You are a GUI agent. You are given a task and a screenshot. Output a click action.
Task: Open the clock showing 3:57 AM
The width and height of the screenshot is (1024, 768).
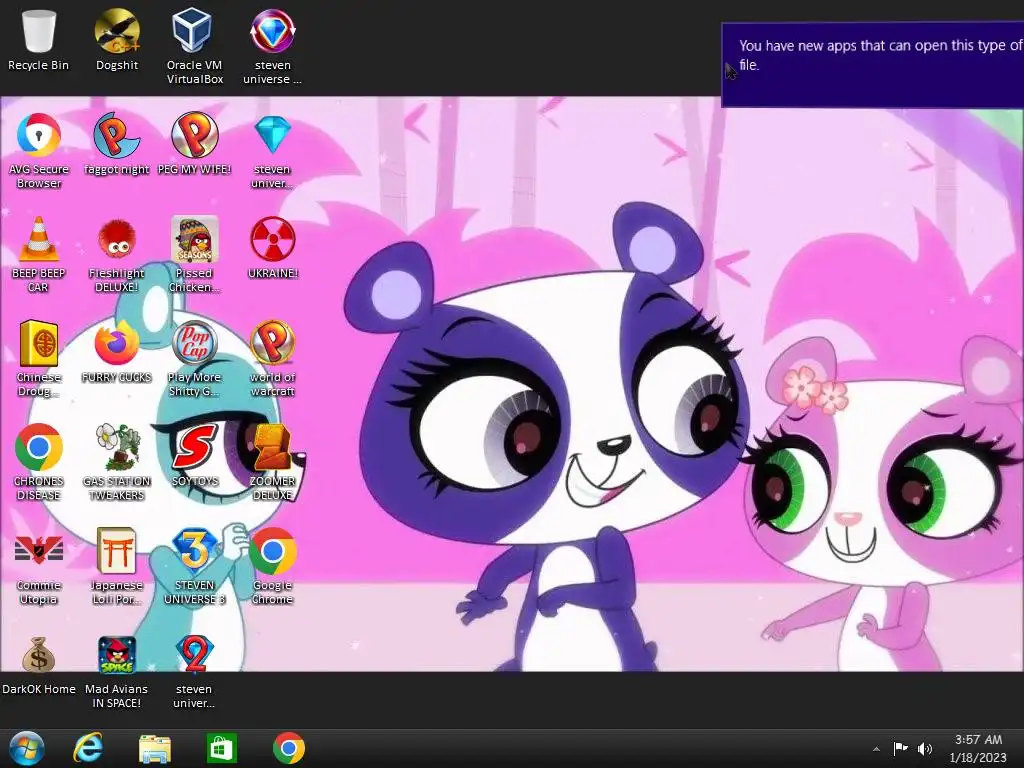(978, 748)
